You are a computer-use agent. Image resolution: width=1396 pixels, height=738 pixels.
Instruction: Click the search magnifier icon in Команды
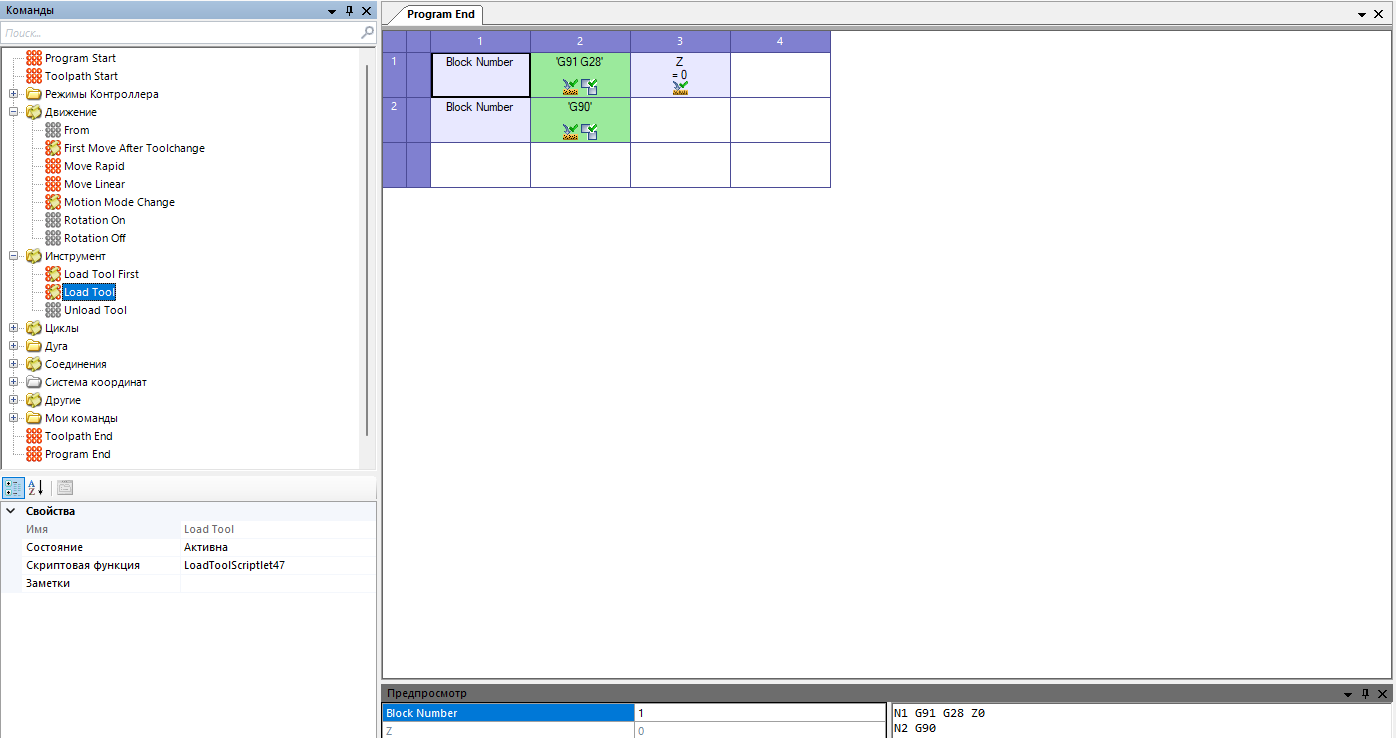367,33
